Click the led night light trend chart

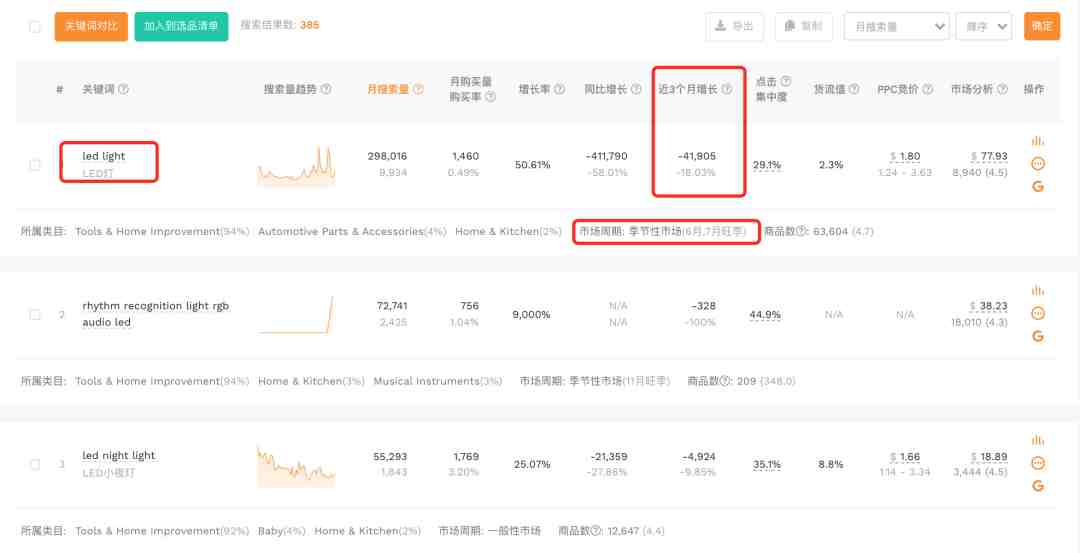click(x=296, y=466)
